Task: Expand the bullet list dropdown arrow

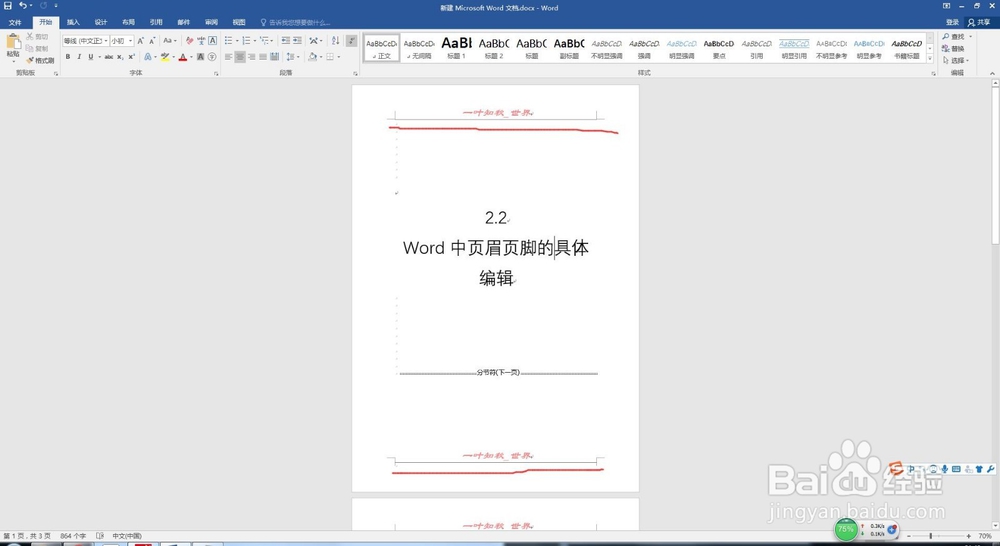Action: click(x=237, y=41)
